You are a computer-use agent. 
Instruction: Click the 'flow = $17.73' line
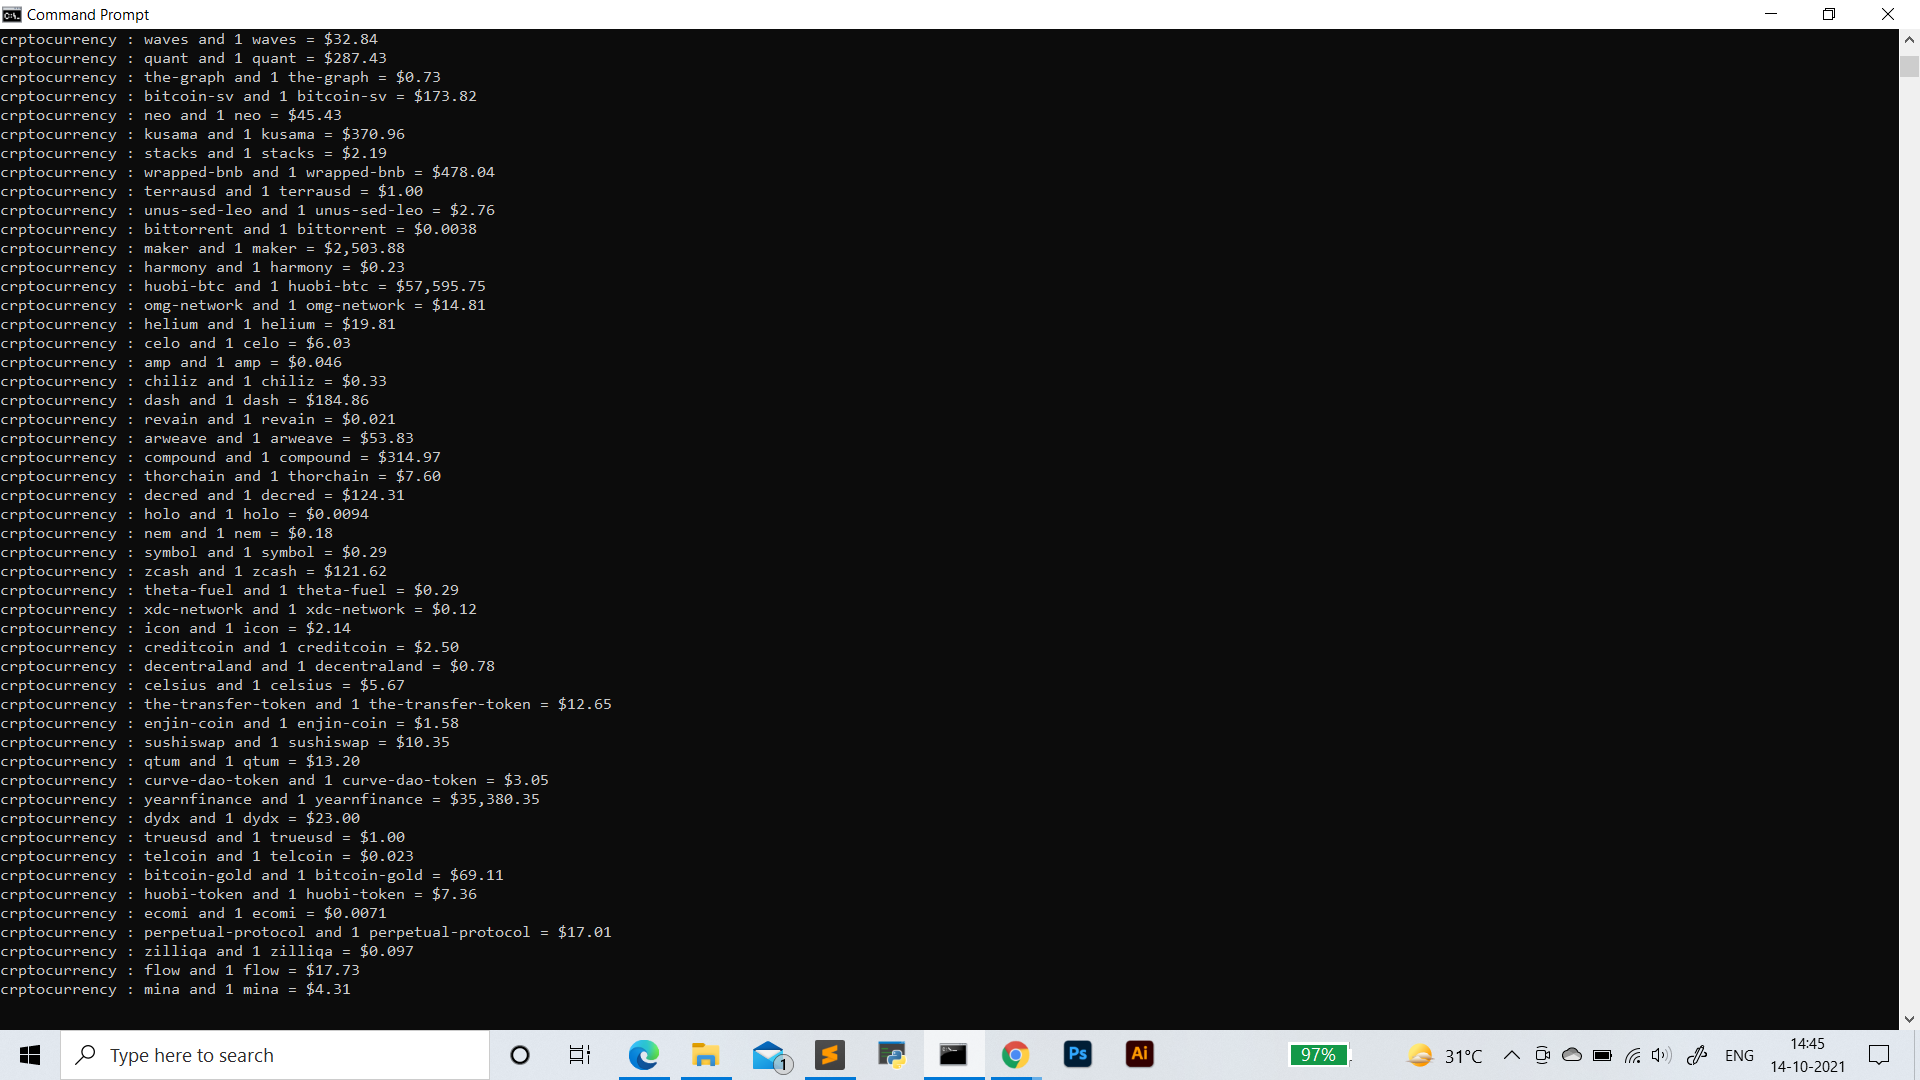tap(180, 970)
